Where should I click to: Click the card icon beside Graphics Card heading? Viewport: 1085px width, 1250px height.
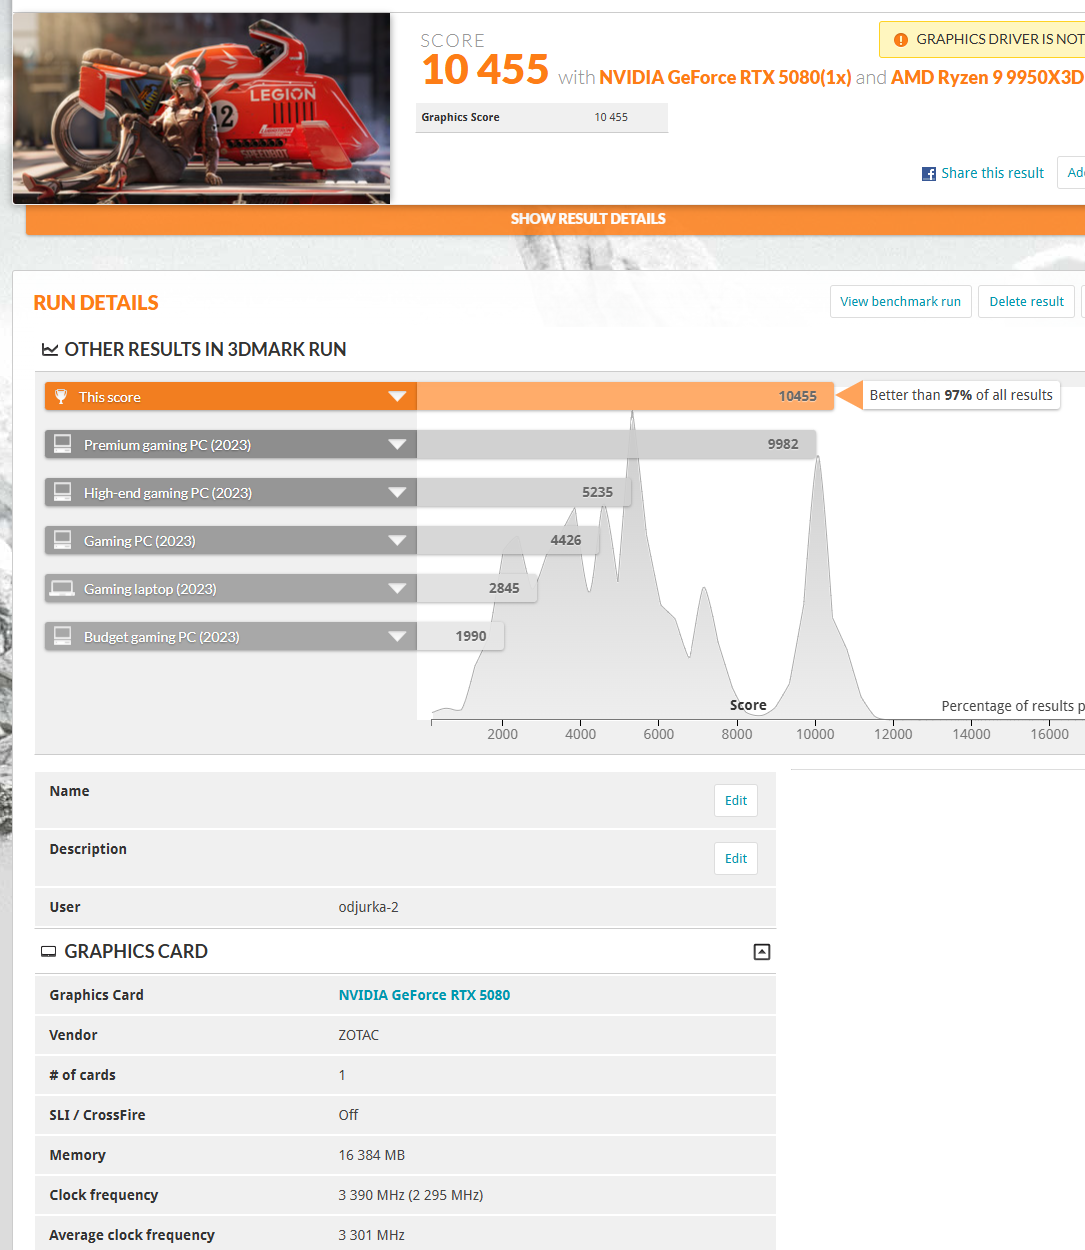[48, 952]
